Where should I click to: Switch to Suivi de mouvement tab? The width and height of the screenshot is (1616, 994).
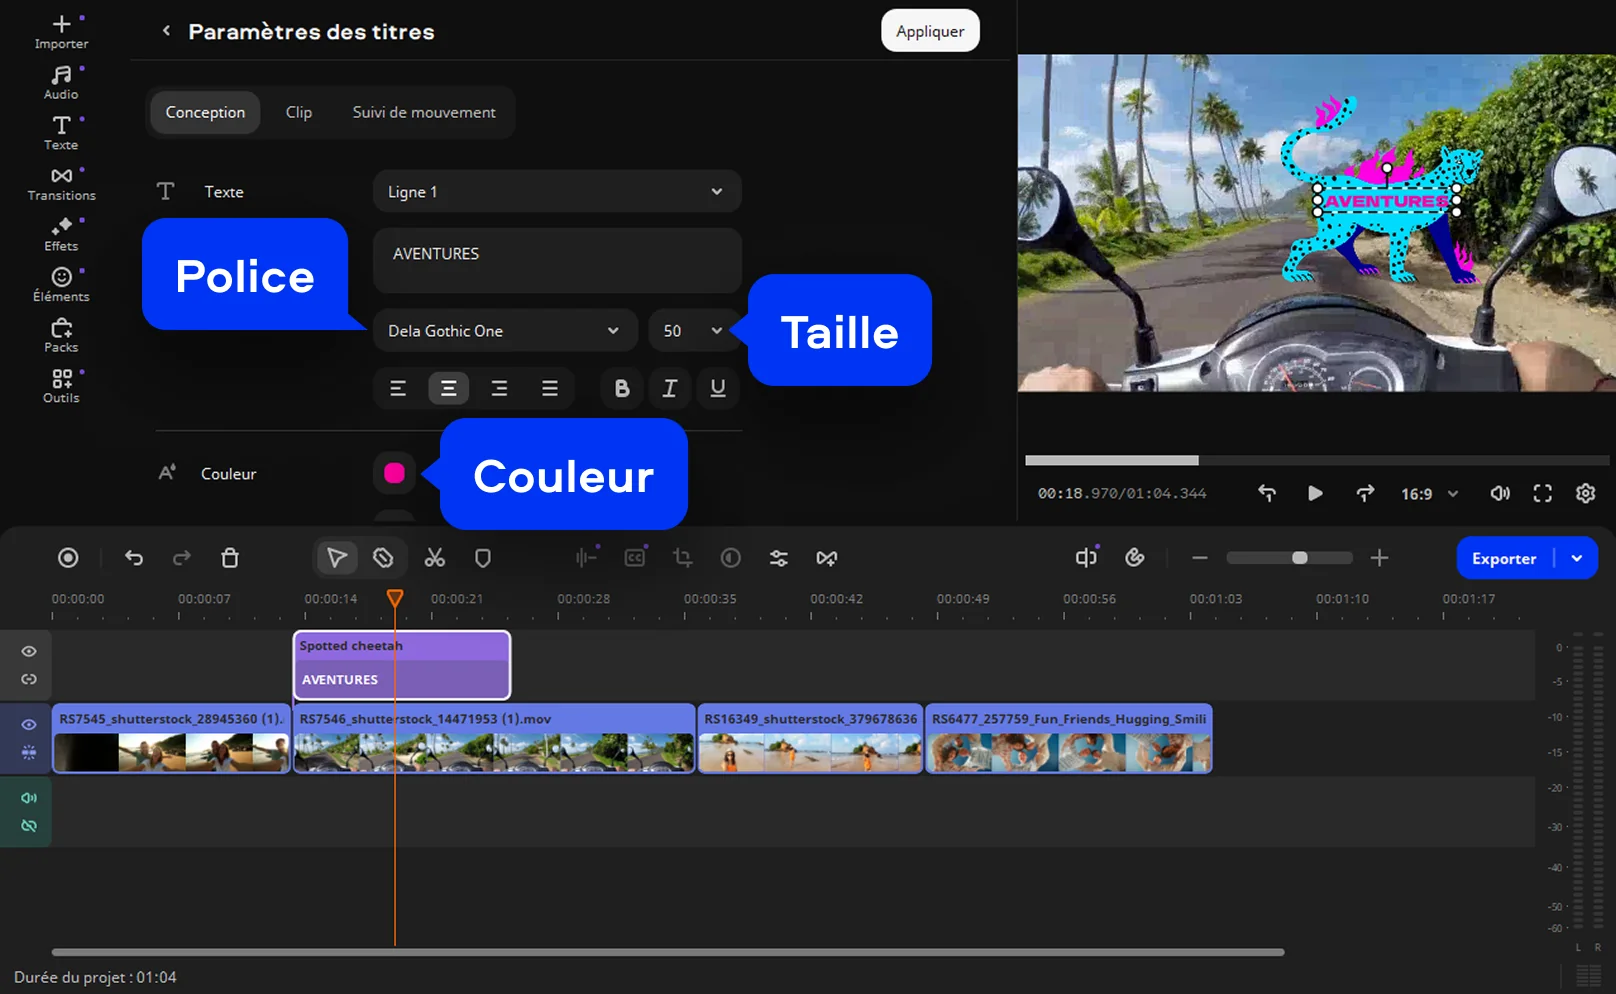pos(423,112)
